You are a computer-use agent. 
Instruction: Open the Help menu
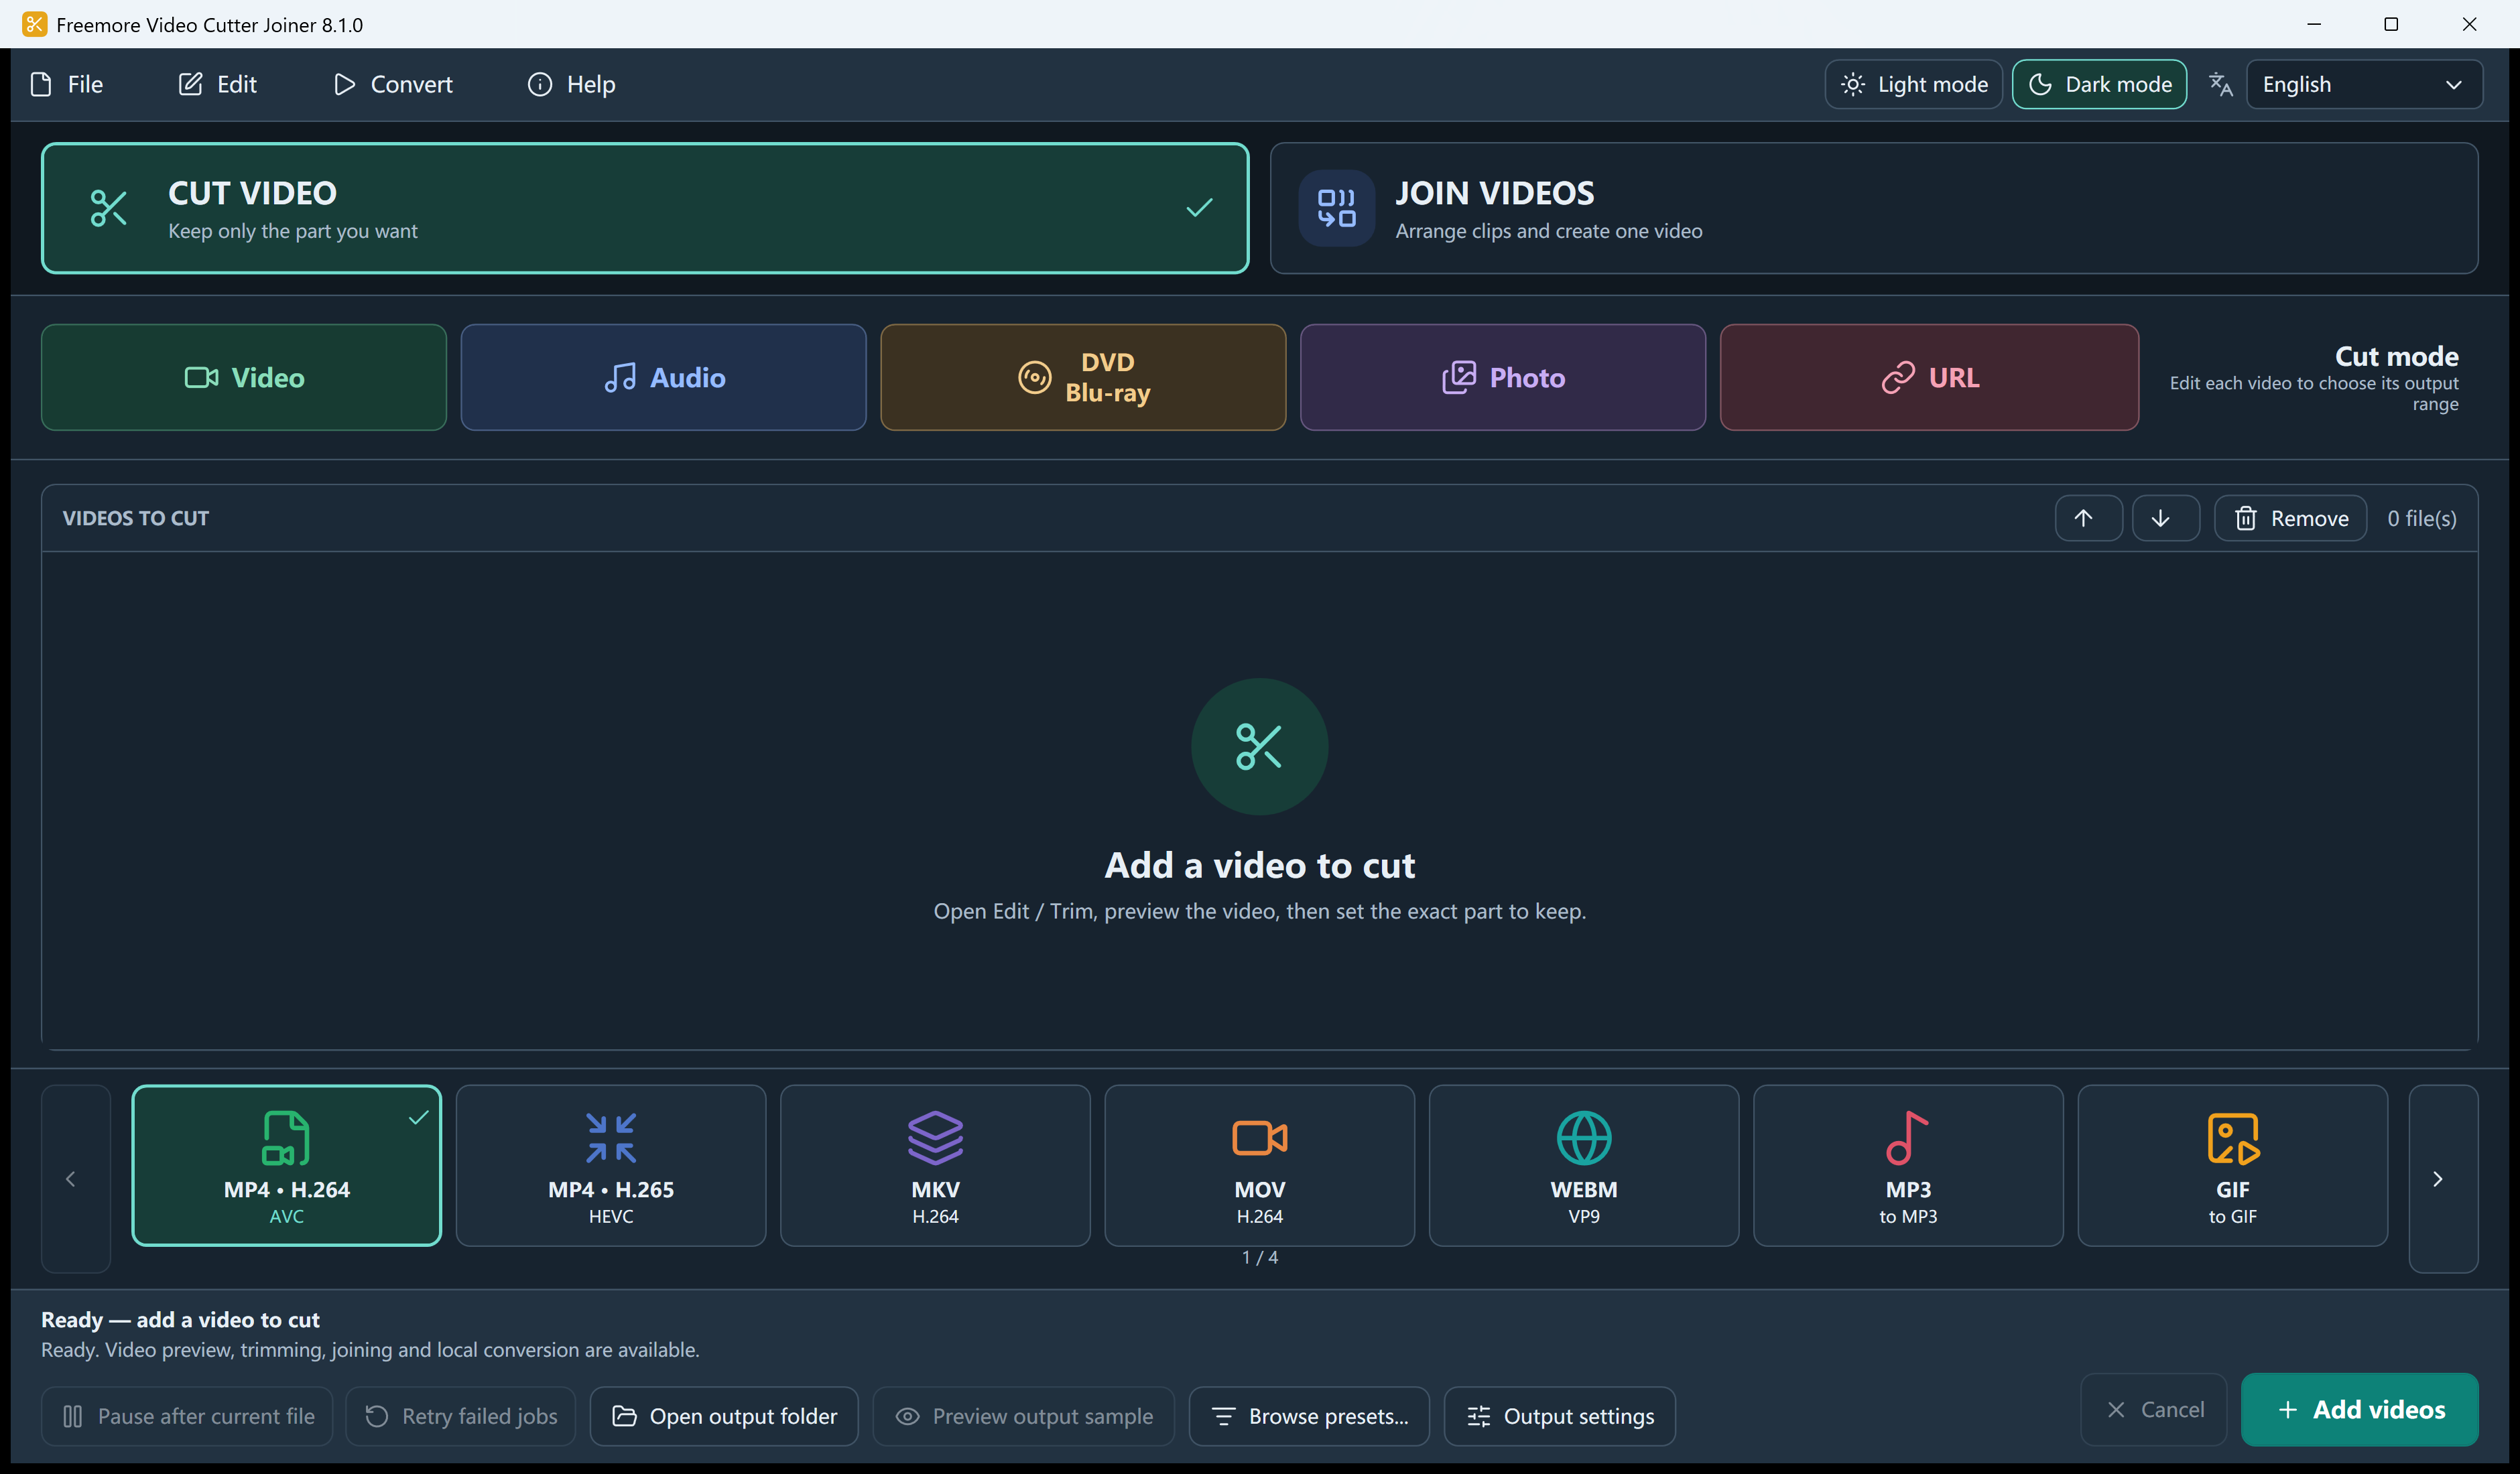pos(571,84)
